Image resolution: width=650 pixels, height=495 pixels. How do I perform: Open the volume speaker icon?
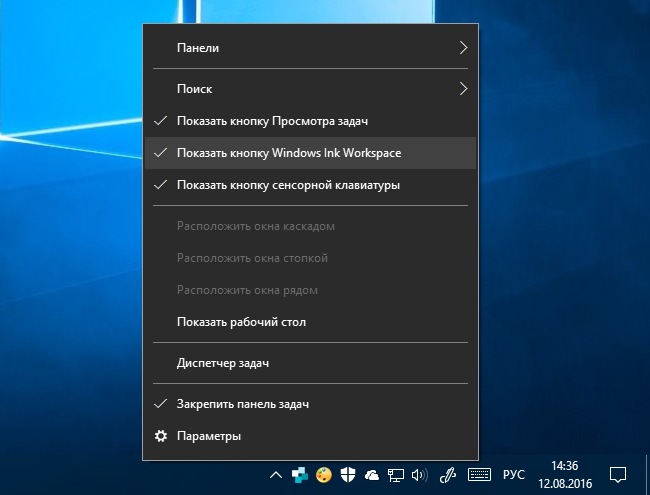[x=420, y=475]
